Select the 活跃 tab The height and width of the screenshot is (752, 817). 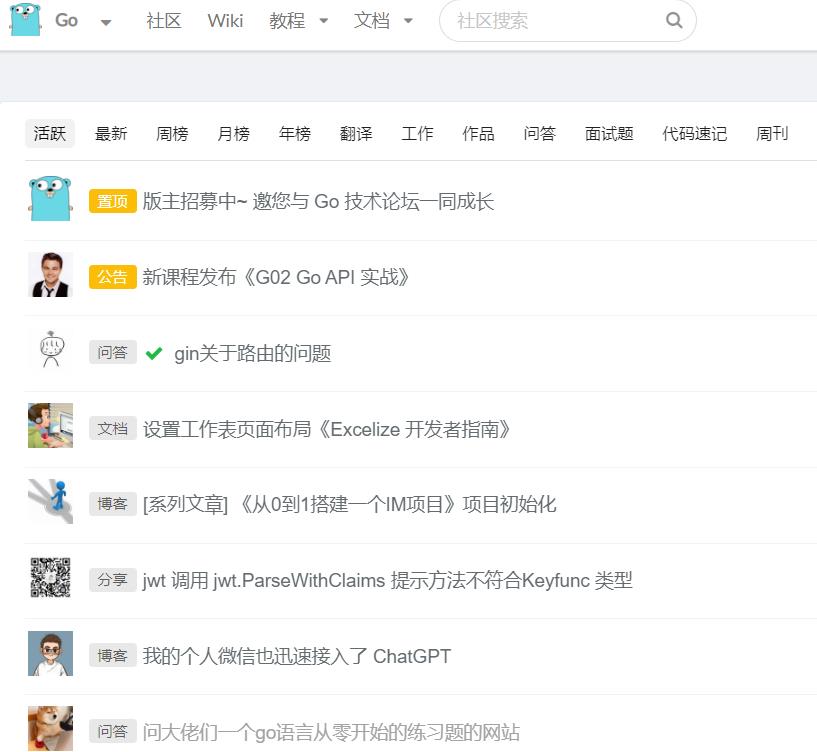click(50, 133)
